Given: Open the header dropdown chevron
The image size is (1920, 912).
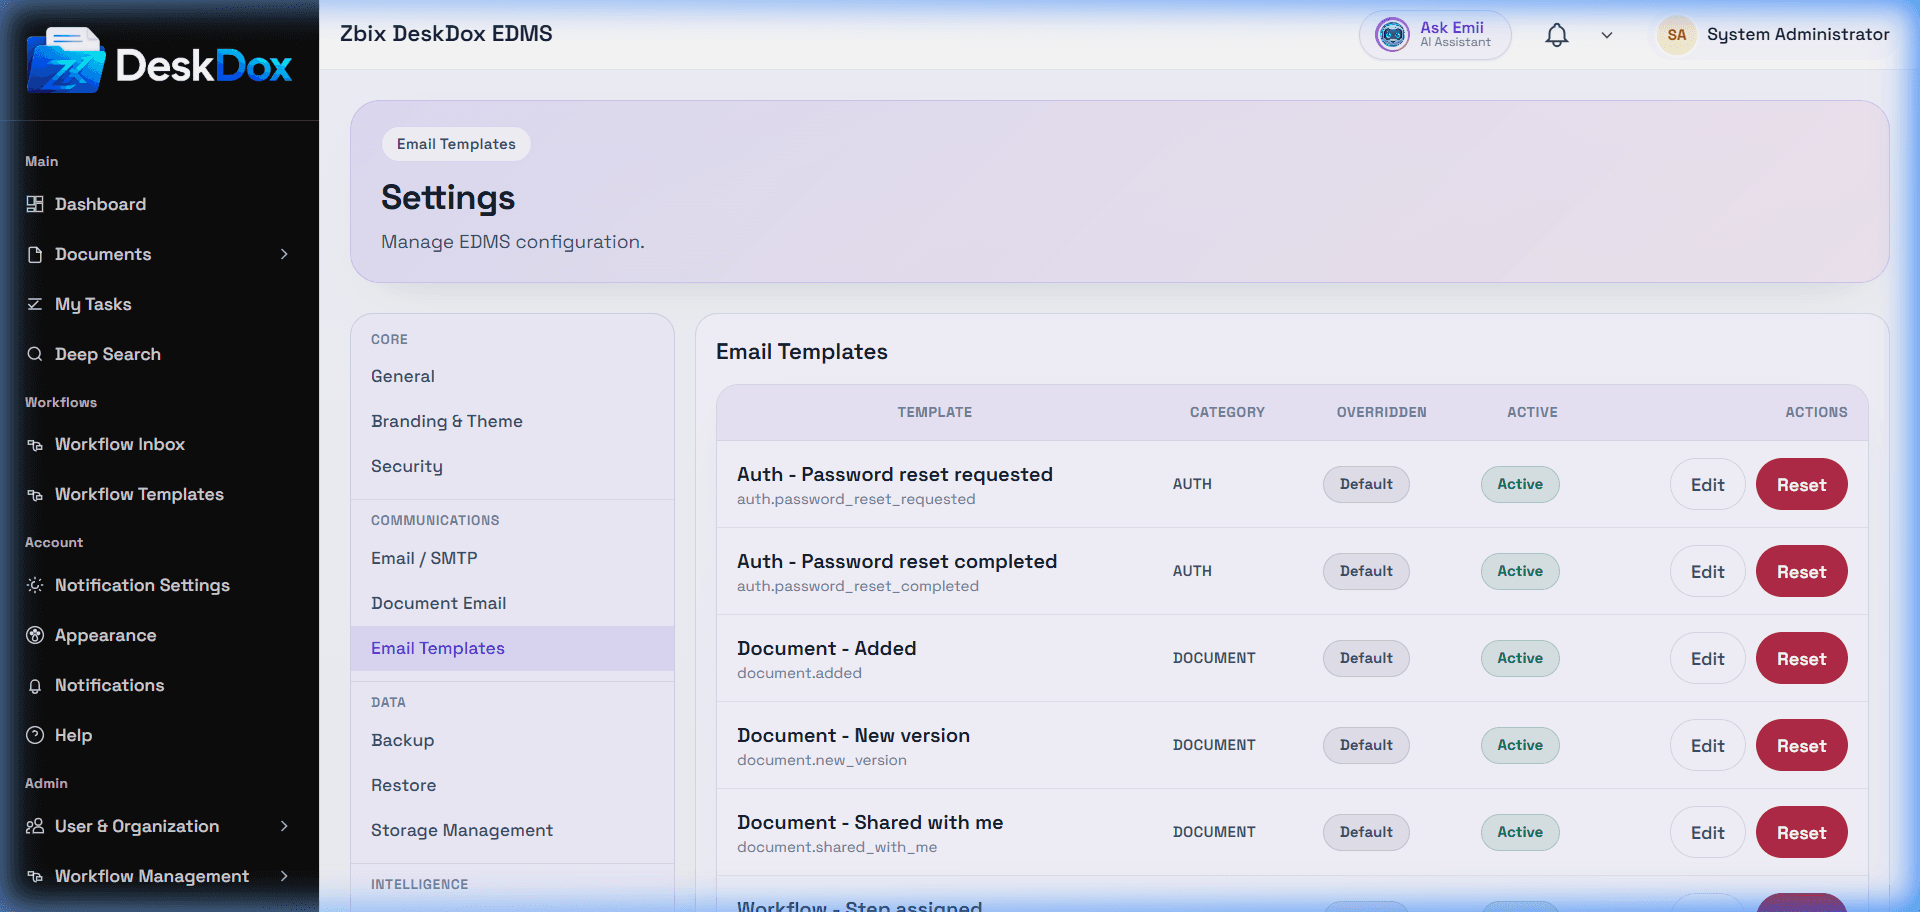Looking at the screenshot, I should pos(1607,35).
